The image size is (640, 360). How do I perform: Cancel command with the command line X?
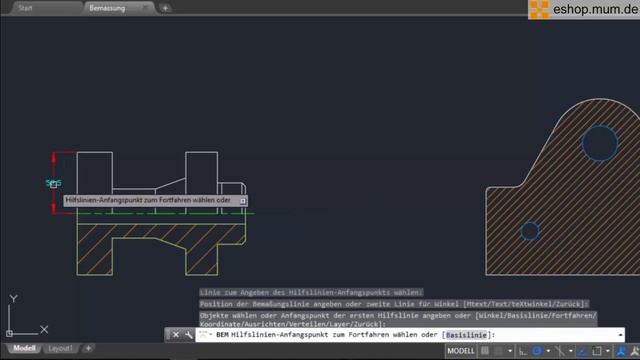[176, 335]
